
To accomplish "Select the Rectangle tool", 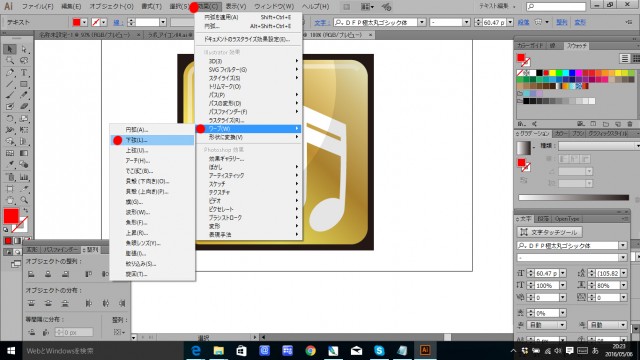I will 24,84.
